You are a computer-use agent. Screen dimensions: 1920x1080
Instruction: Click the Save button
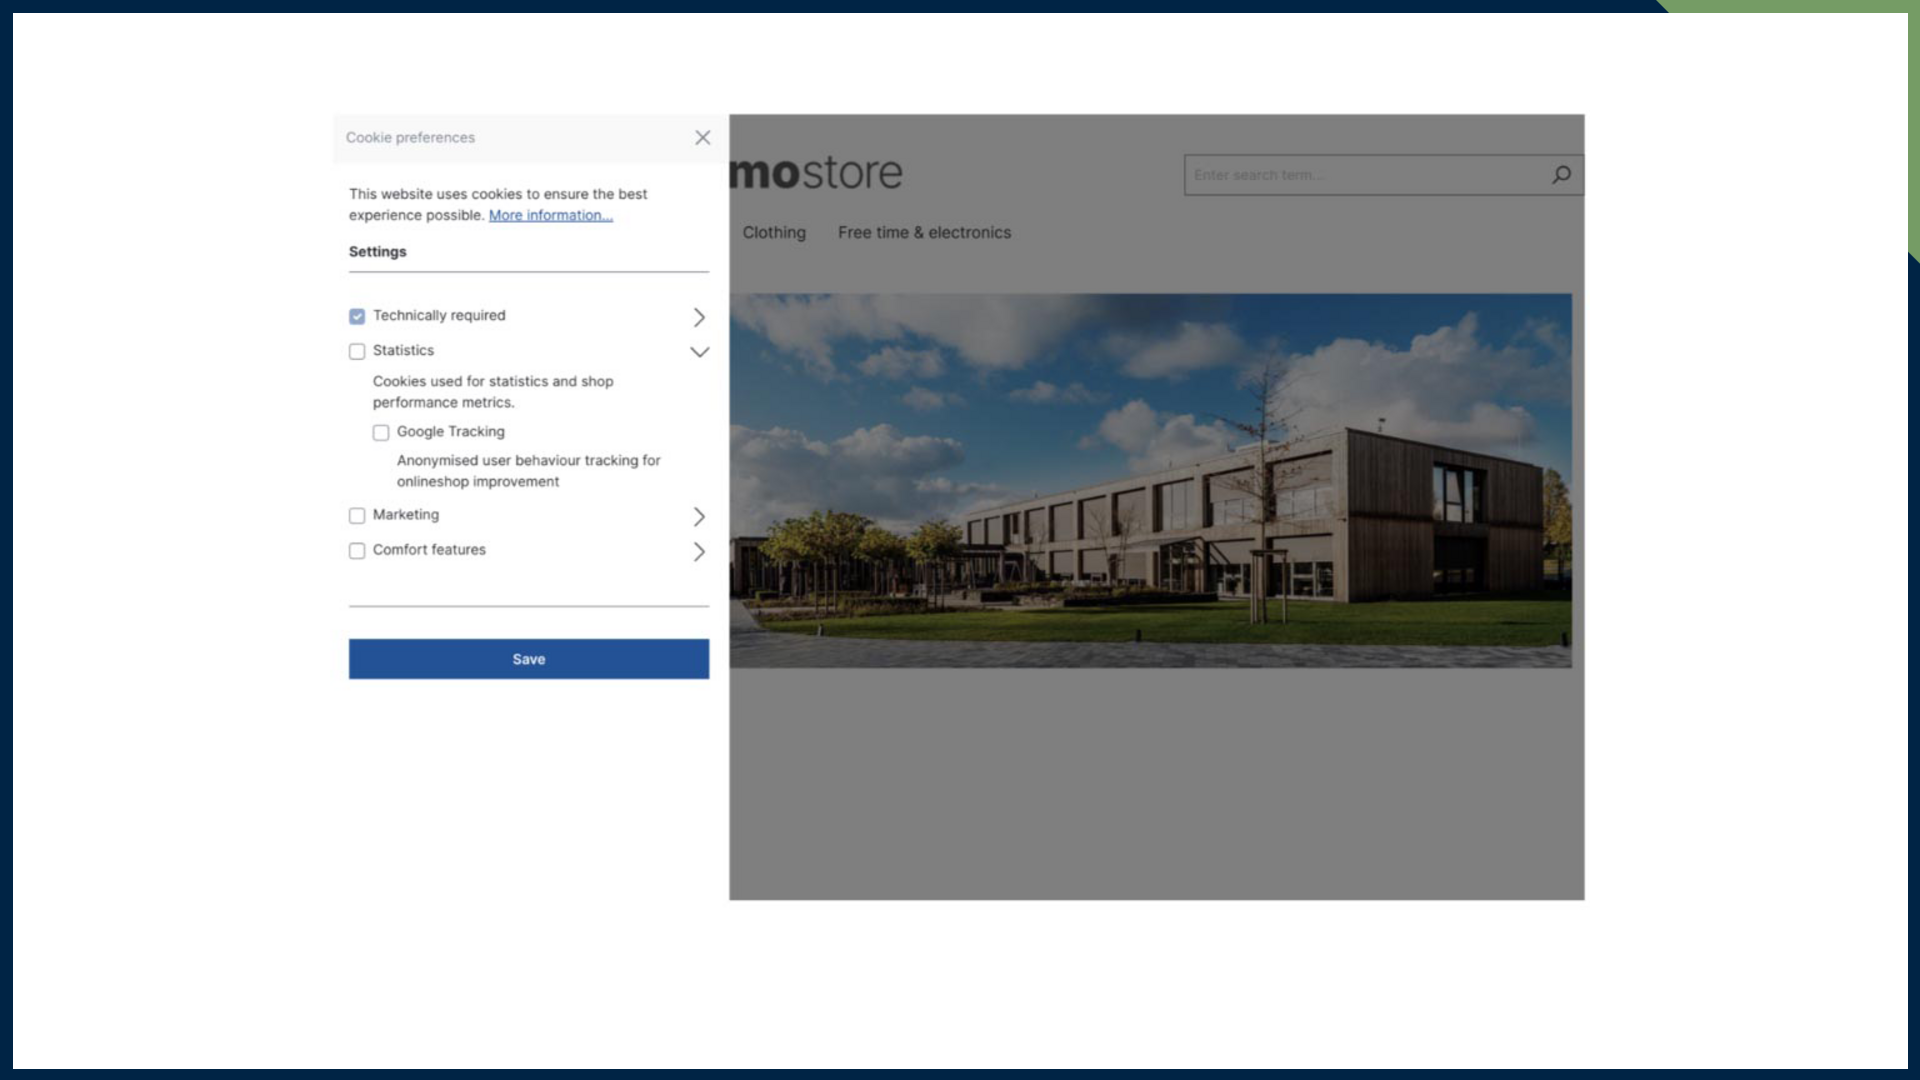528,658
